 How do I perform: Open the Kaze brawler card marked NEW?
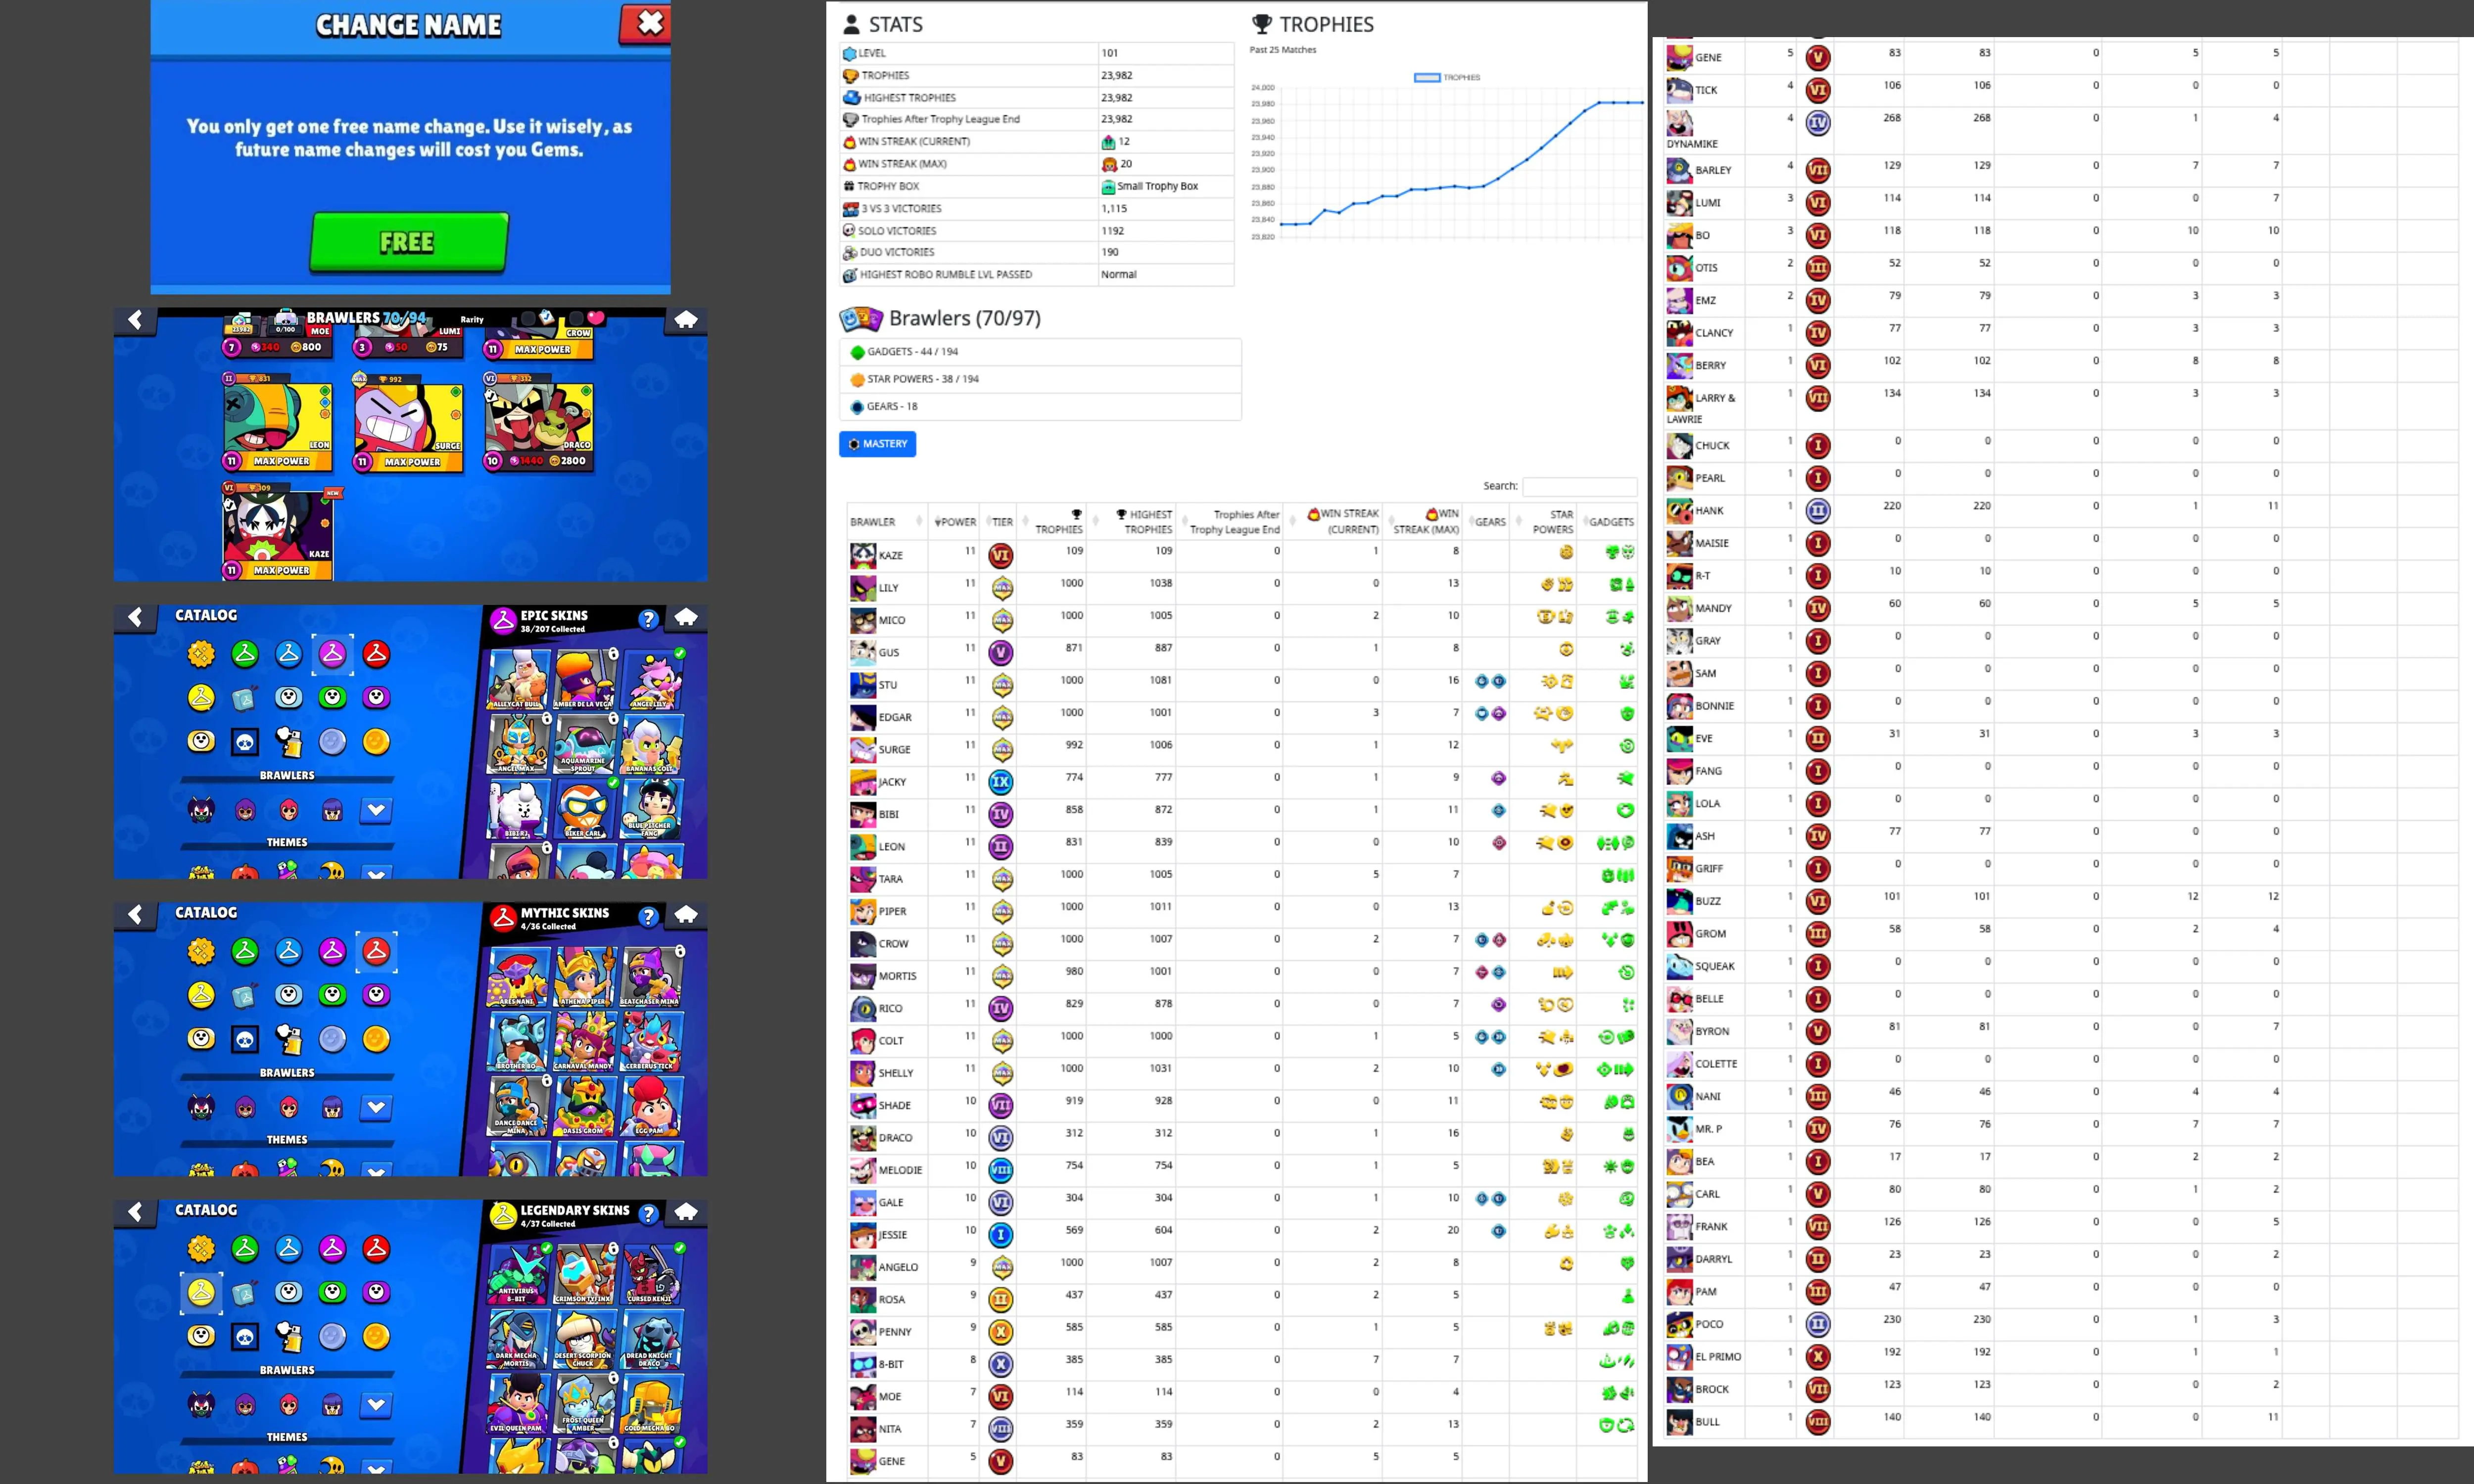click(278, 531)
